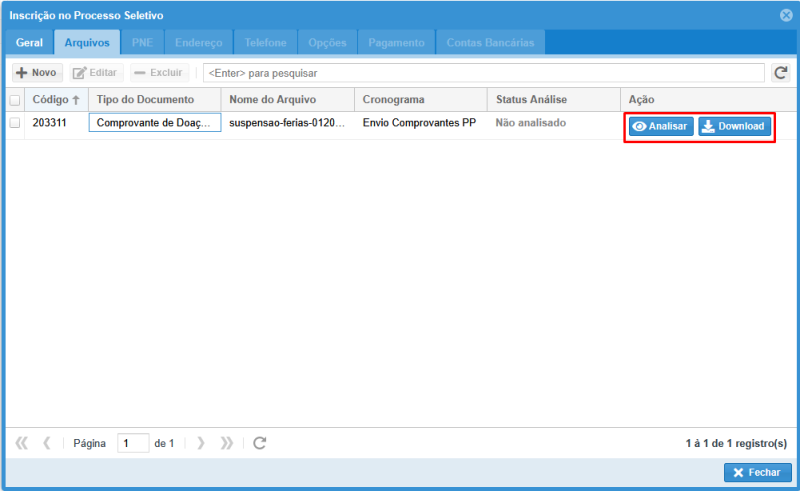Viewport: 800px width, 491px height.
Task: Click the Novo button
Action: click(x=36, y=73)
